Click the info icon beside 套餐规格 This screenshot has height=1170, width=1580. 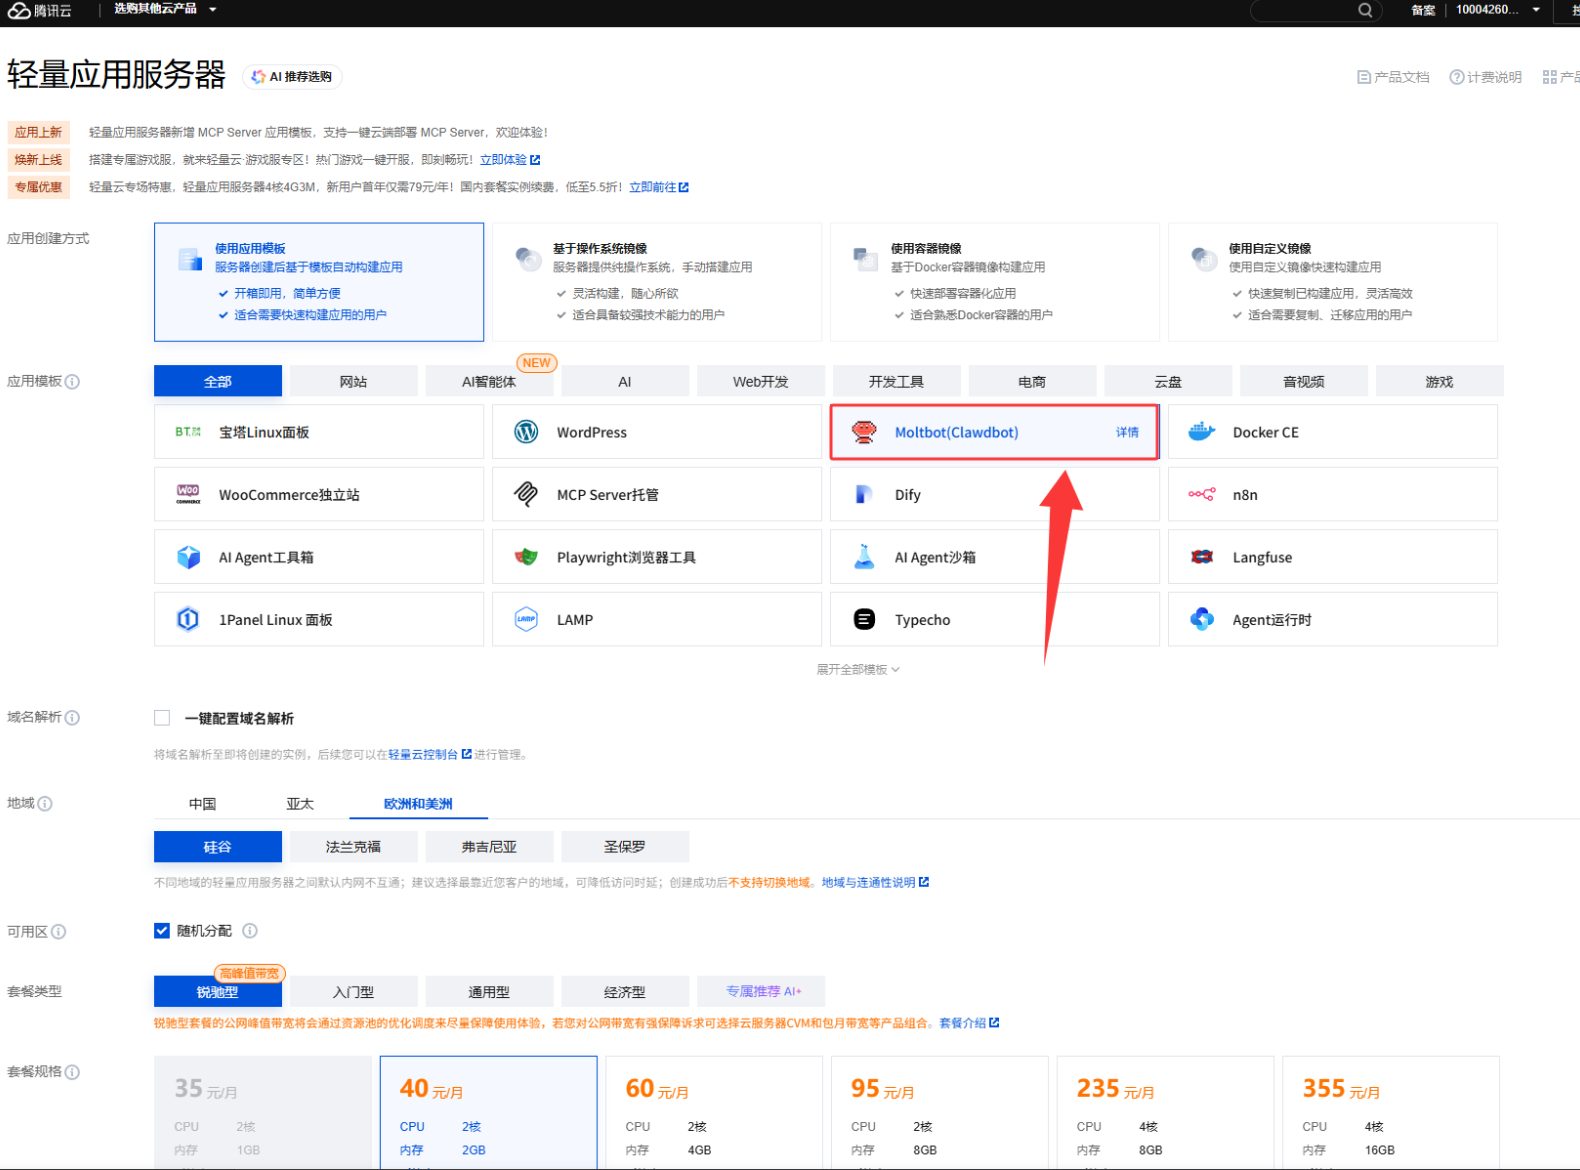pyautogui.click(x=72, y=1071)
